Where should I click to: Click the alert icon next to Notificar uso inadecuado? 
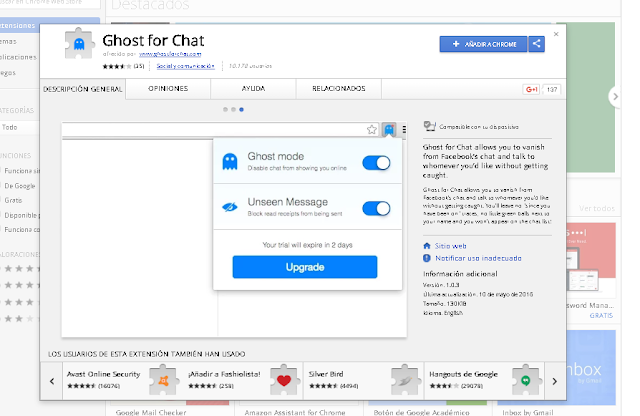pos(427,258)
